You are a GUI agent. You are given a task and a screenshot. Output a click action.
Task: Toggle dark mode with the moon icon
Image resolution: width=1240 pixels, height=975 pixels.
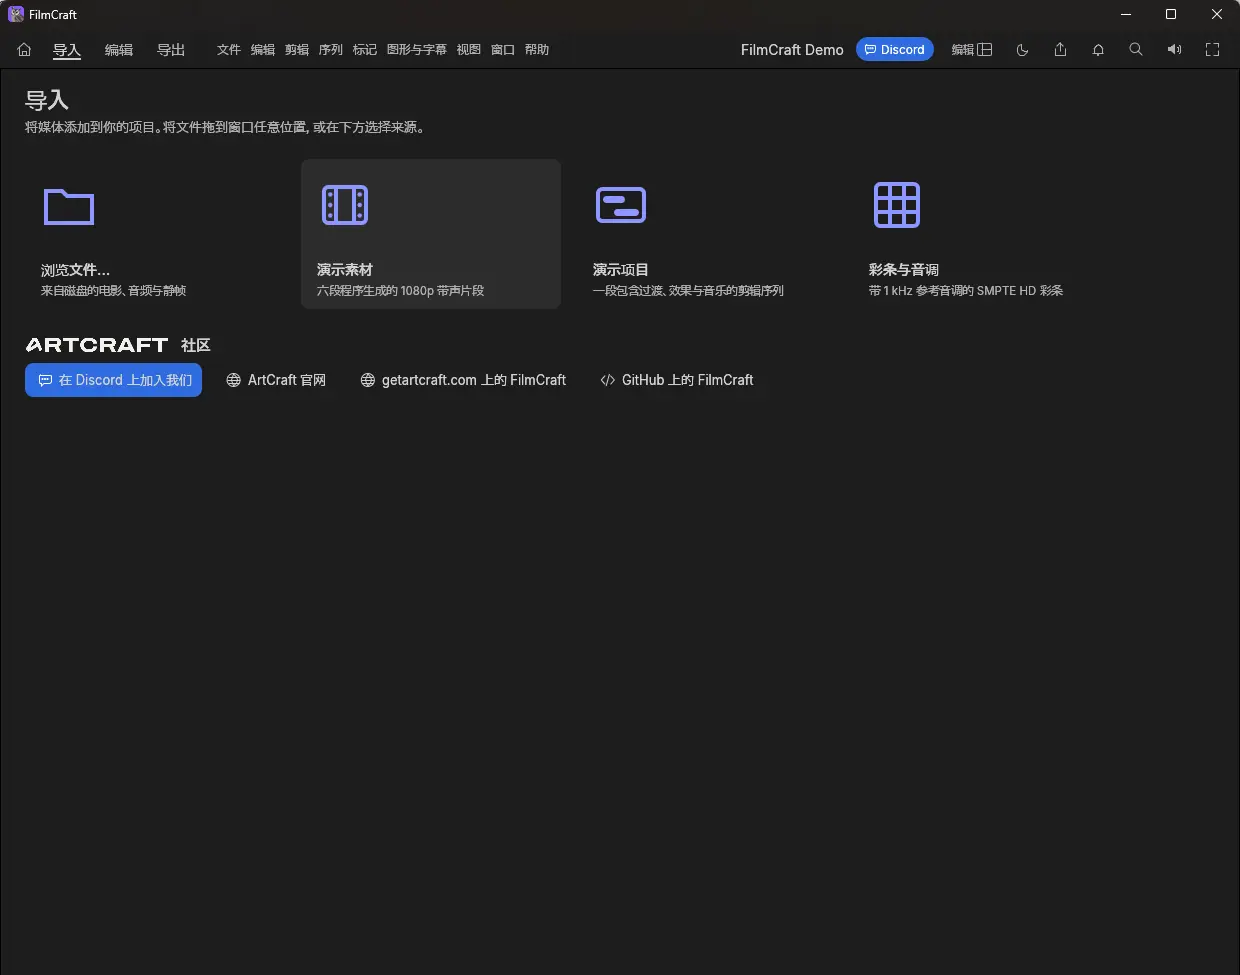1022,49
